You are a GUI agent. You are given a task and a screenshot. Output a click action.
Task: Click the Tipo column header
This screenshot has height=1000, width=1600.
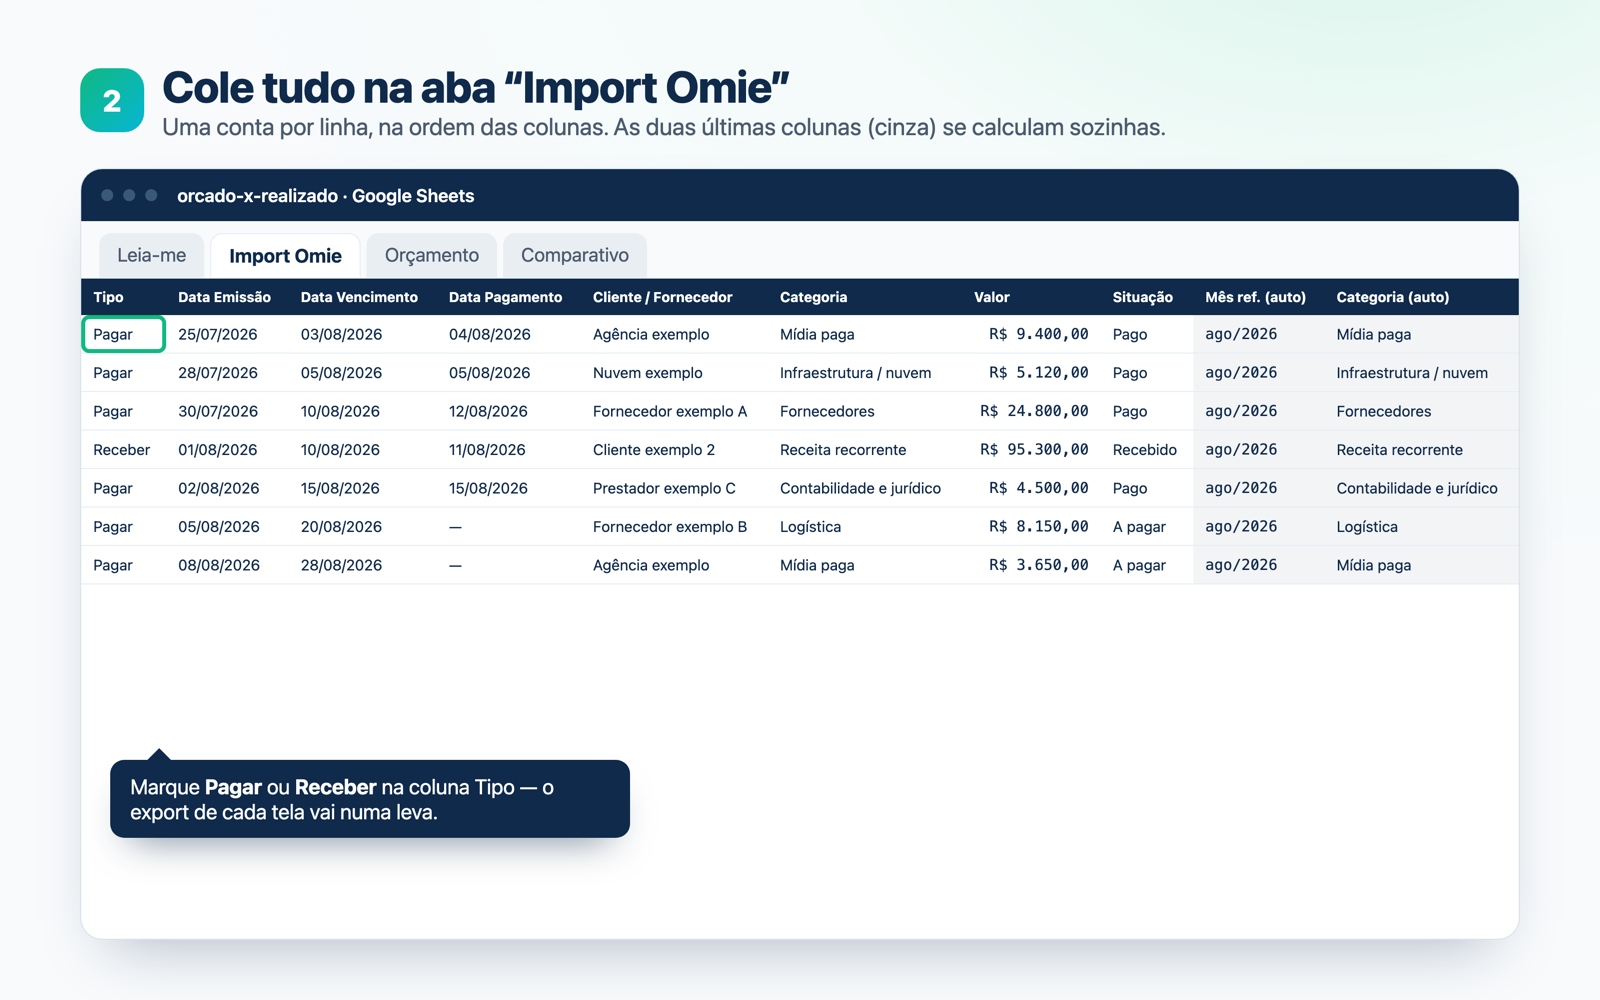tap(108, 297)
